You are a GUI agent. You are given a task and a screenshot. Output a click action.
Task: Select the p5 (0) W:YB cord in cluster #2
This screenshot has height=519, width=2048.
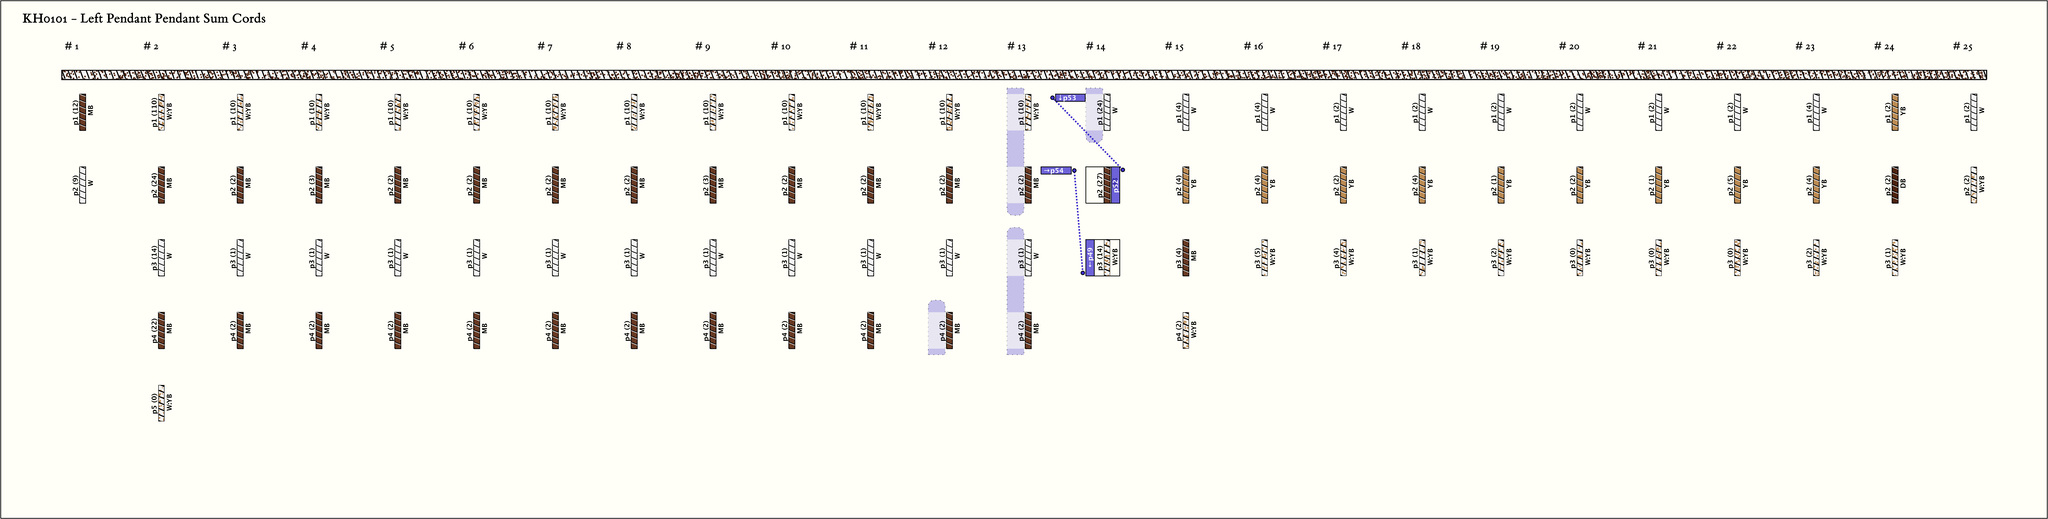pos(161,402)
